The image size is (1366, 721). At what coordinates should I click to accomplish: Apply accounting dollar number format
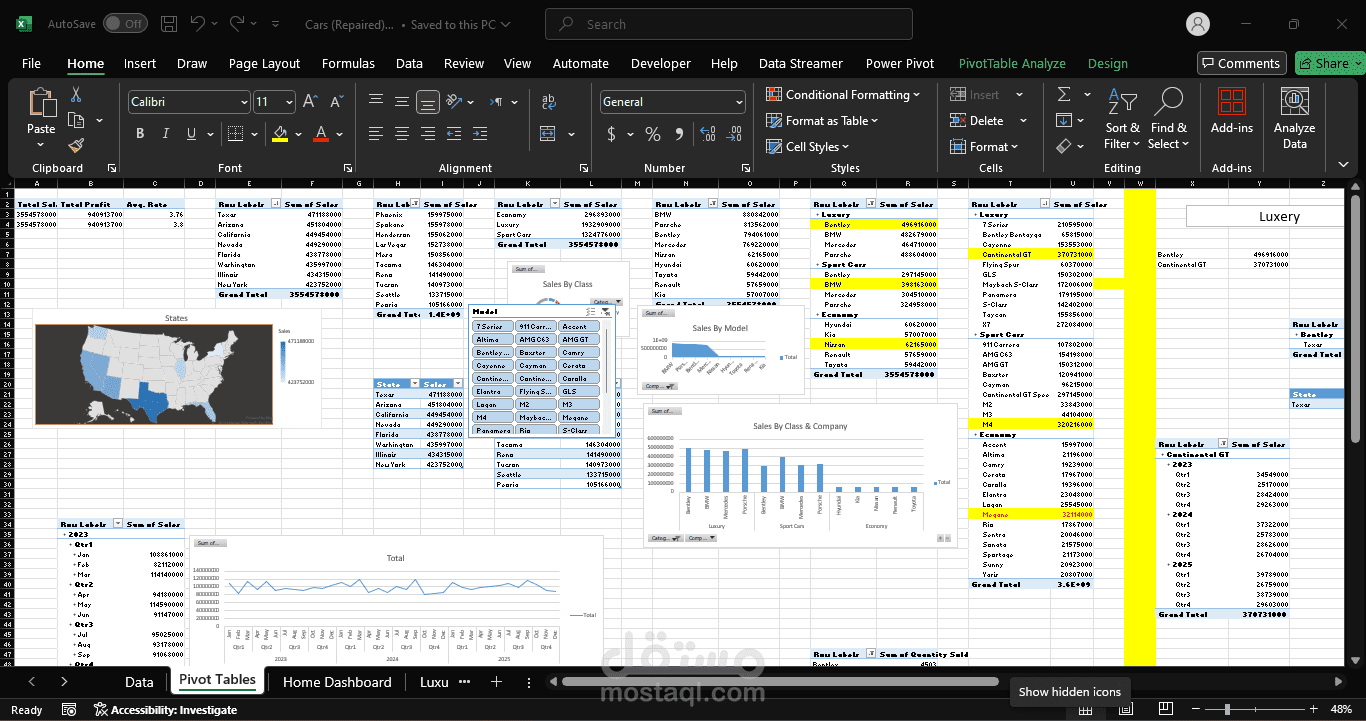point(612,134)
